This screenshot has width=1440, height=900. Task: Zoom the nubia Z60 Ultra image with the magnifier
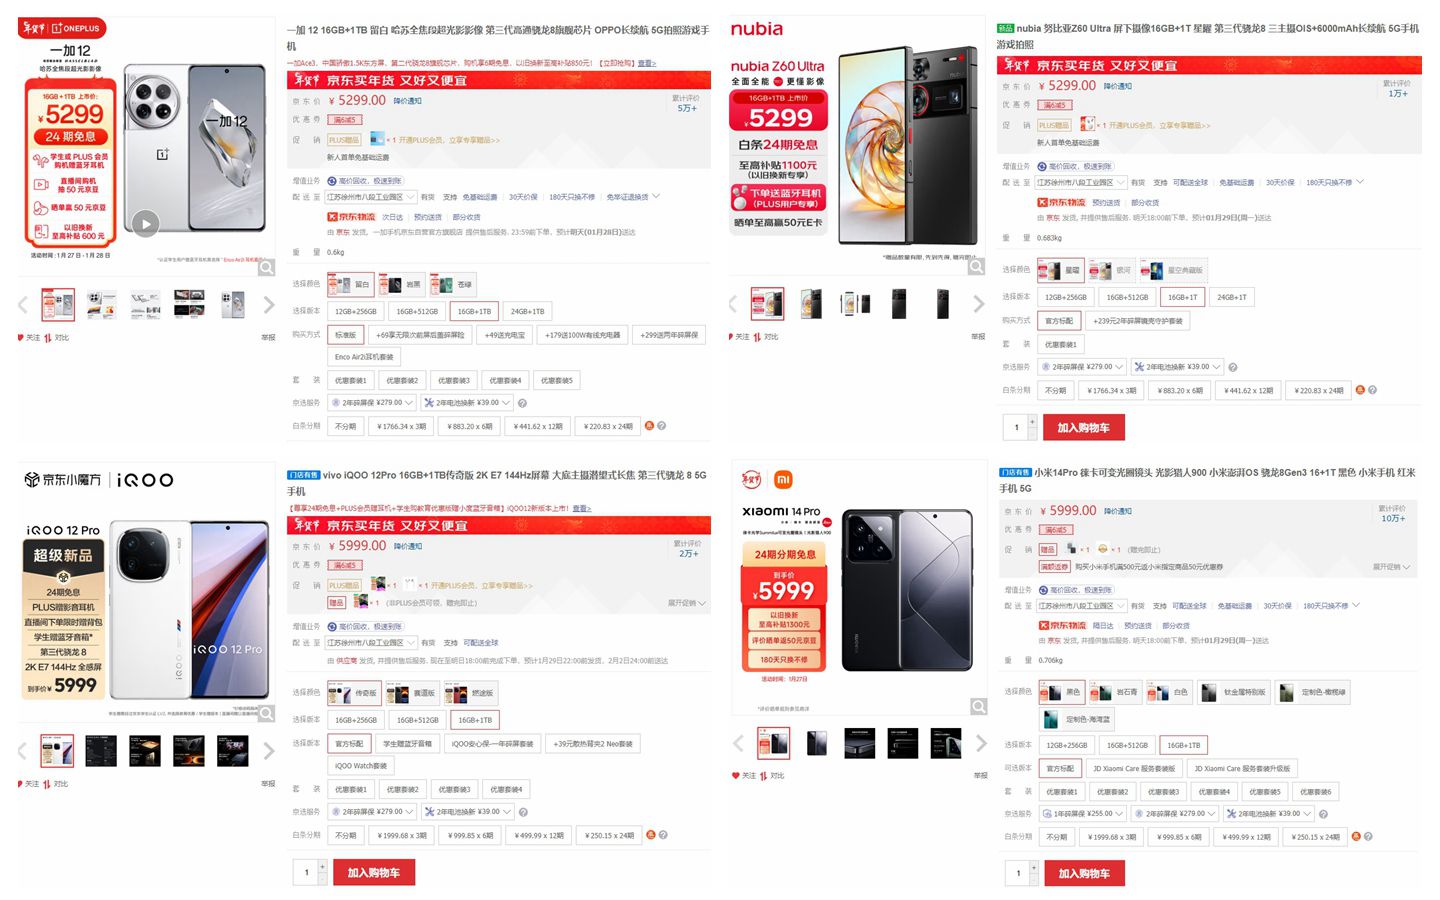pyautogui.click(x=977, y=268)
